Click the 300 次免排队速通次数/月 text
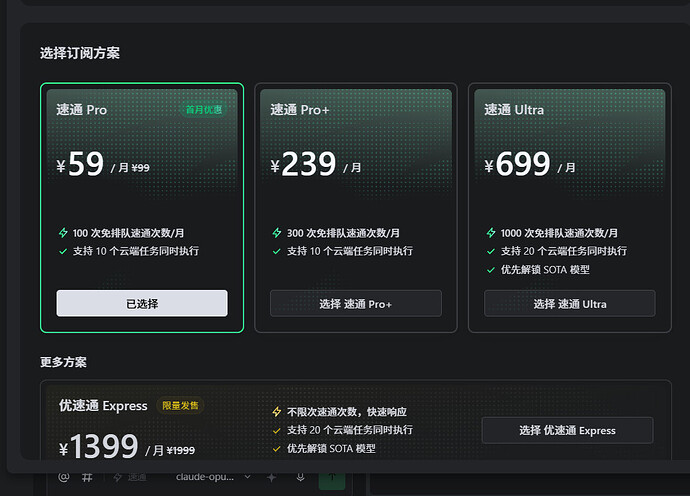This screenshot has height=496, width=690. pos(343,233)
